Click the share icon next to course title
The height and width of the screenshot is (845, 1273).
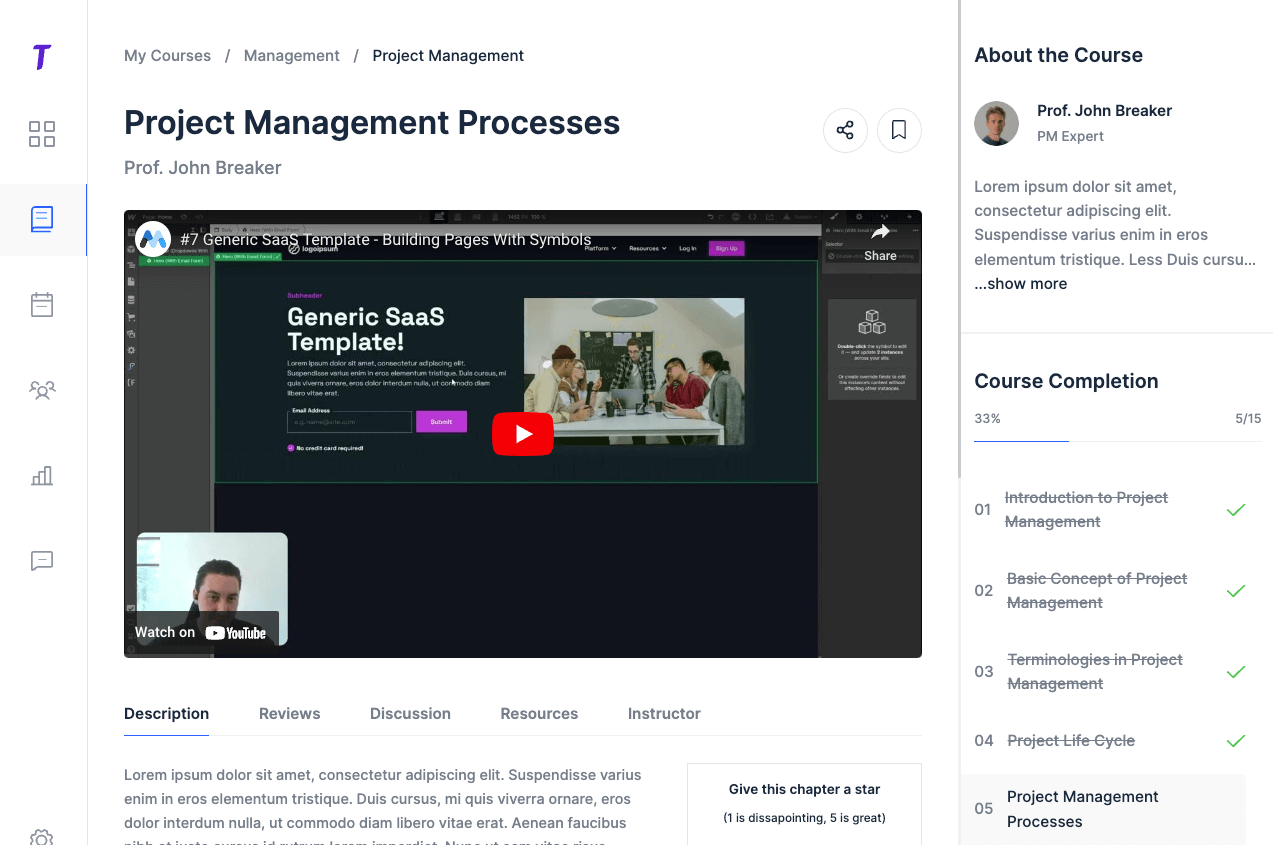(x=845, y=130)
